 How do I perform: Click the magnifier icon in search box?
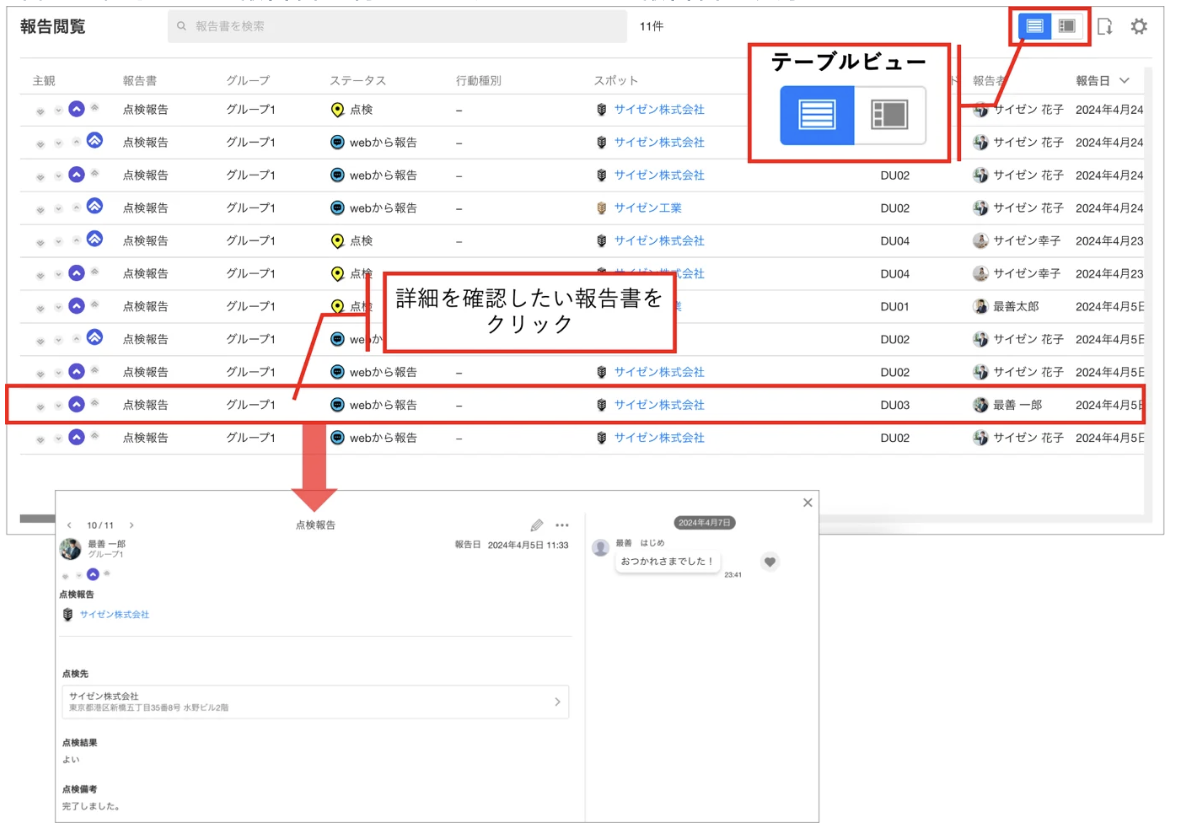tap(181, 26)
